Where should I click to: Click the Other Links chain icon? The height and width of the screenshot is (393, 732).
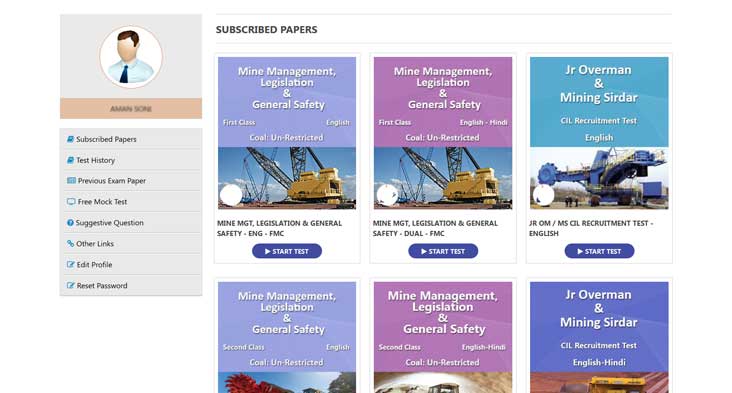coord(70,244)
